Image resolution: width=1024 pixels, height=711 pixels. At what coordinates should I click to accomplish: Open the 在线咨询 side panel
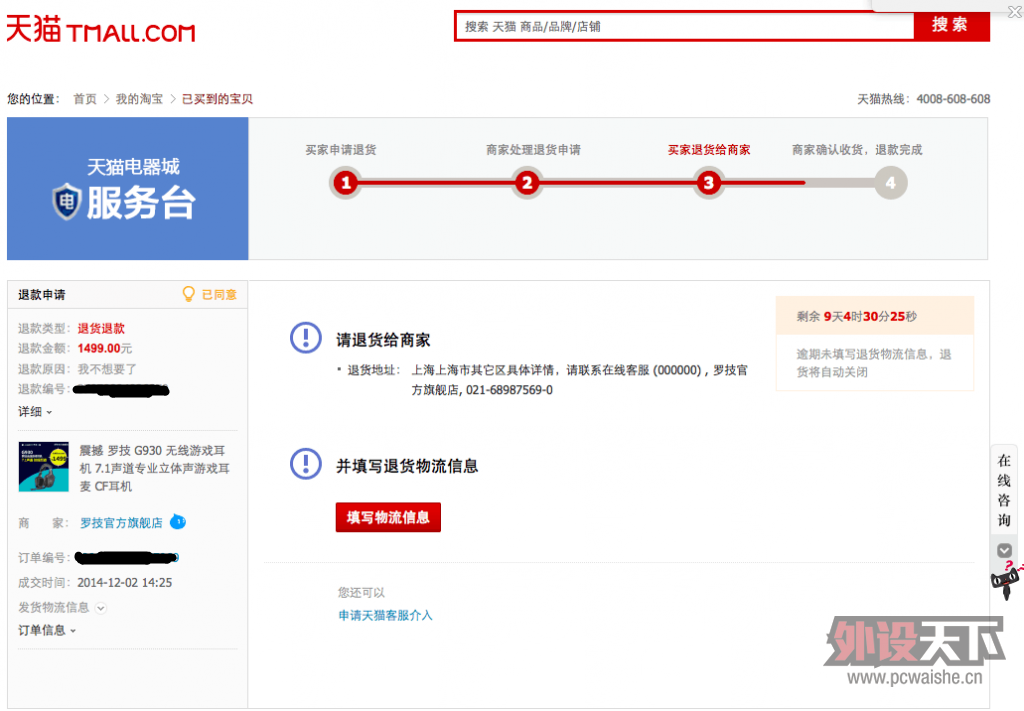click(x=1004, y=490)
